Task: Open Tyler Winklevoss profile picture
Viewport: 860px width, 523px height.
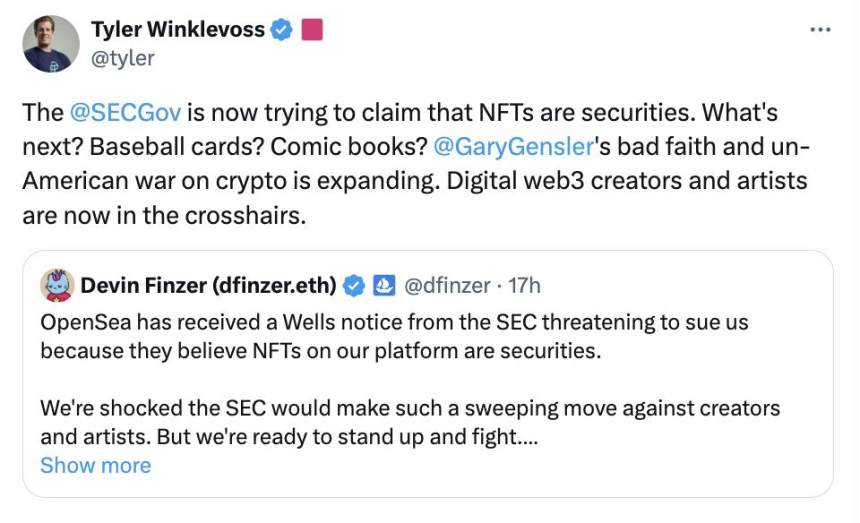Action: 51,44
